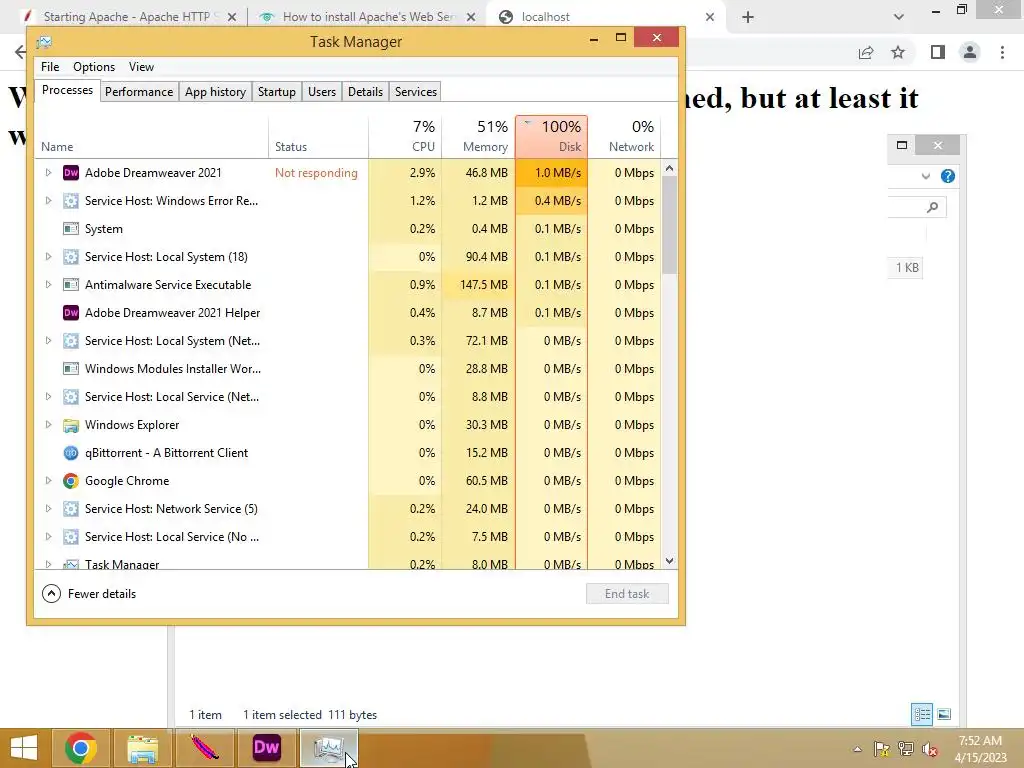Click the Service Host: Local System (18) icon

coord(71,257)
